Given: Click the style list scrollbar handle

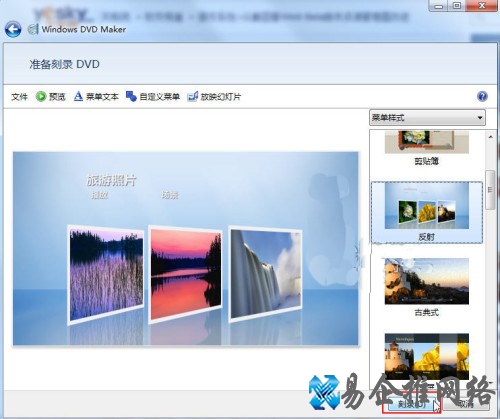Looking at the screenshot, I should [x=490, y=190].
